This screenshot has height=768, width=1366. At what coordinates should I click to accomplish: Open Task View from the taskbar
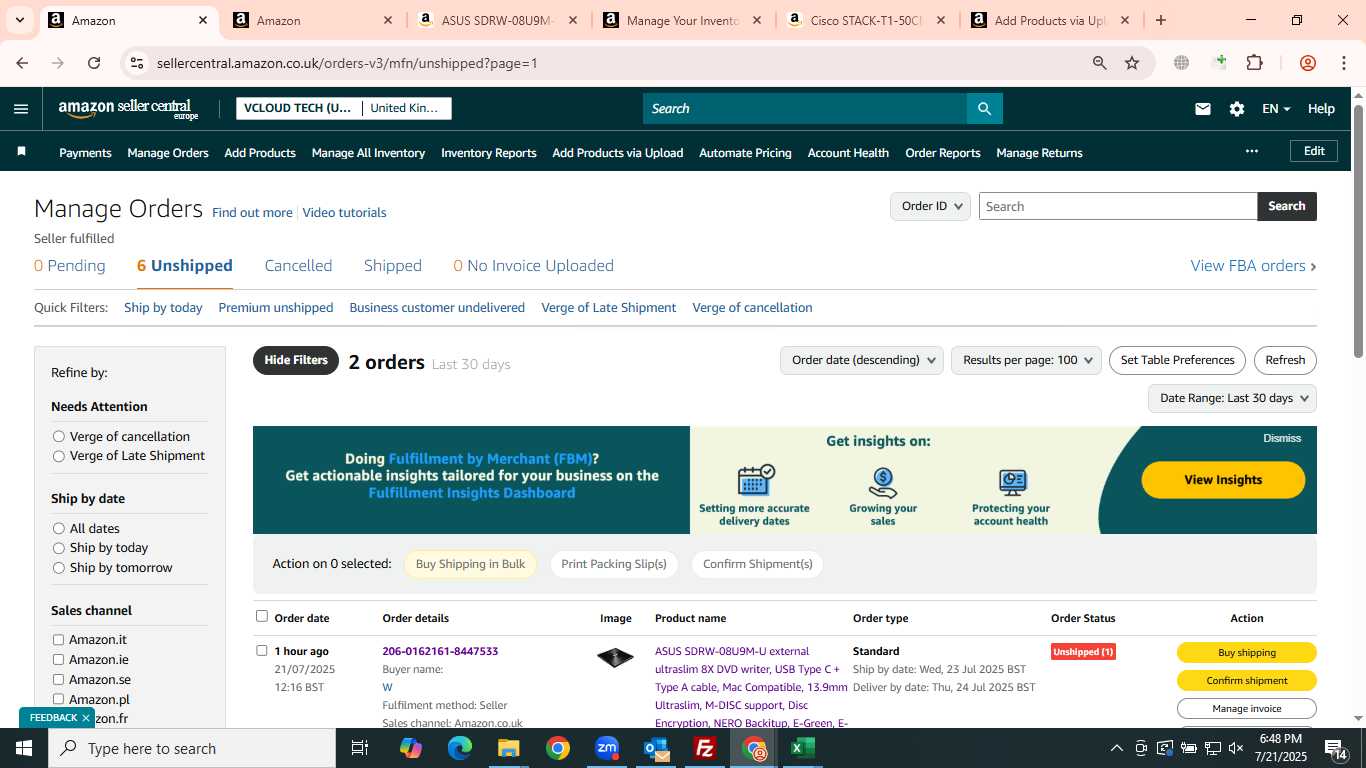coord(360,748)
